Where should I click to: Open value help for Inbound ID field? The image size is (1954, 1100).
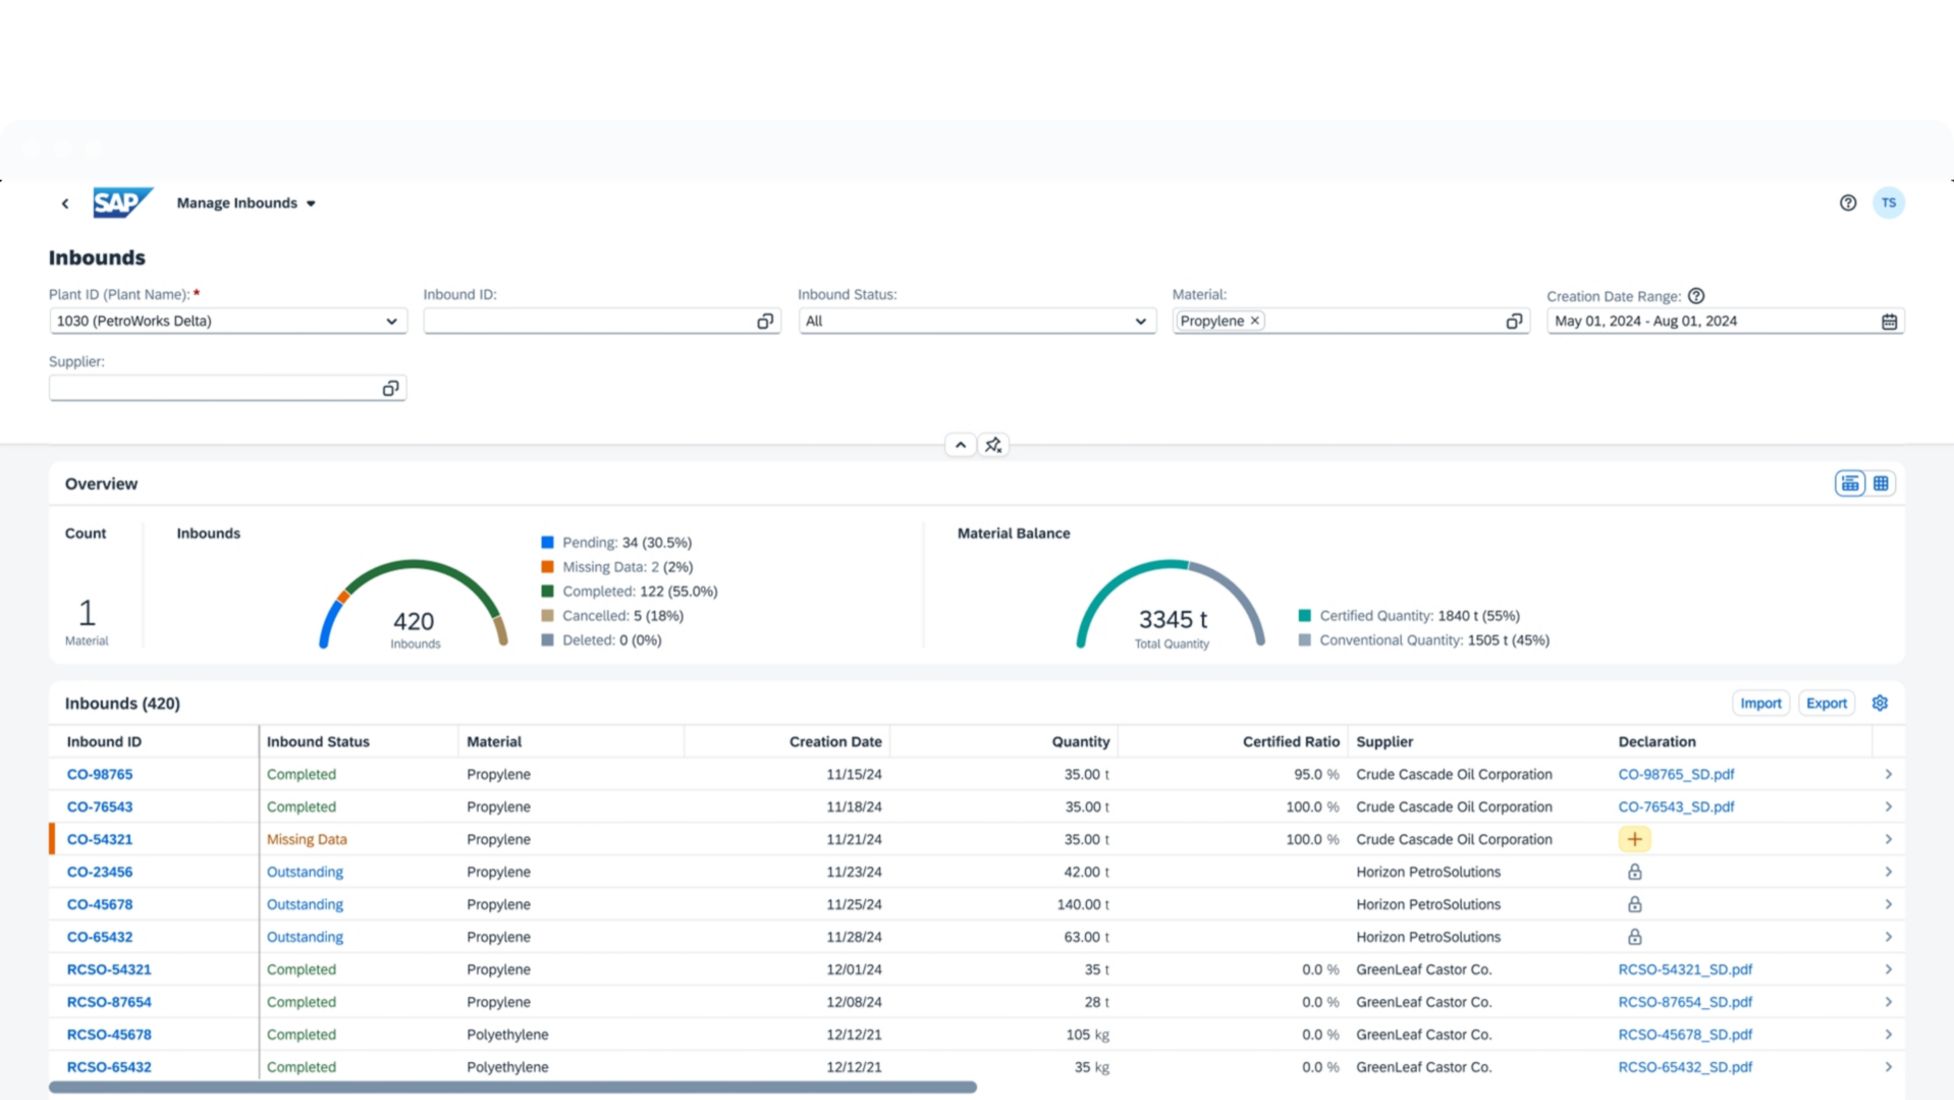[x=764, y=321]
